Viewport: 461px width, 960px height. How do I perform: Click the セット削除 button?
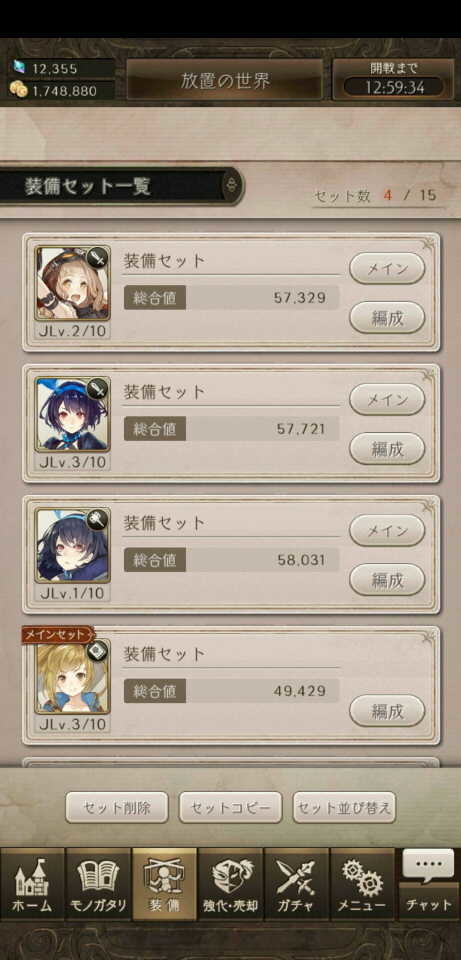[x=116, y=808]
